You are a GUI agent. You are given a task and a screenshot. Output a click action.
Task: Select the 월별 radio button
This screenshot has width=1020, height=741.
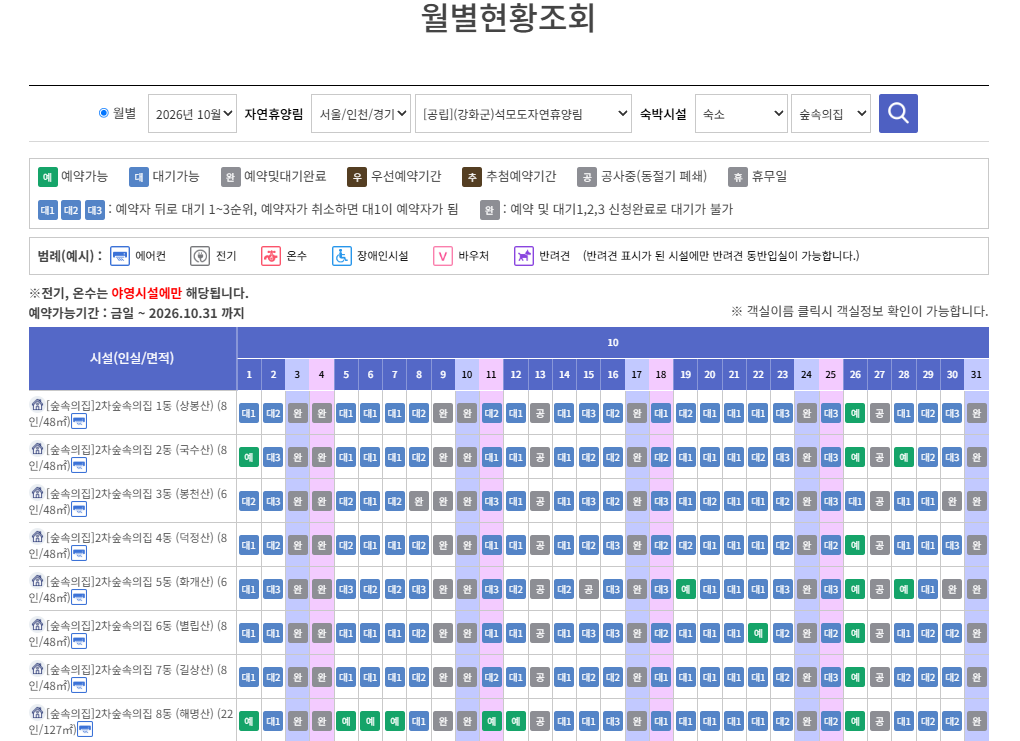[103, 113]
